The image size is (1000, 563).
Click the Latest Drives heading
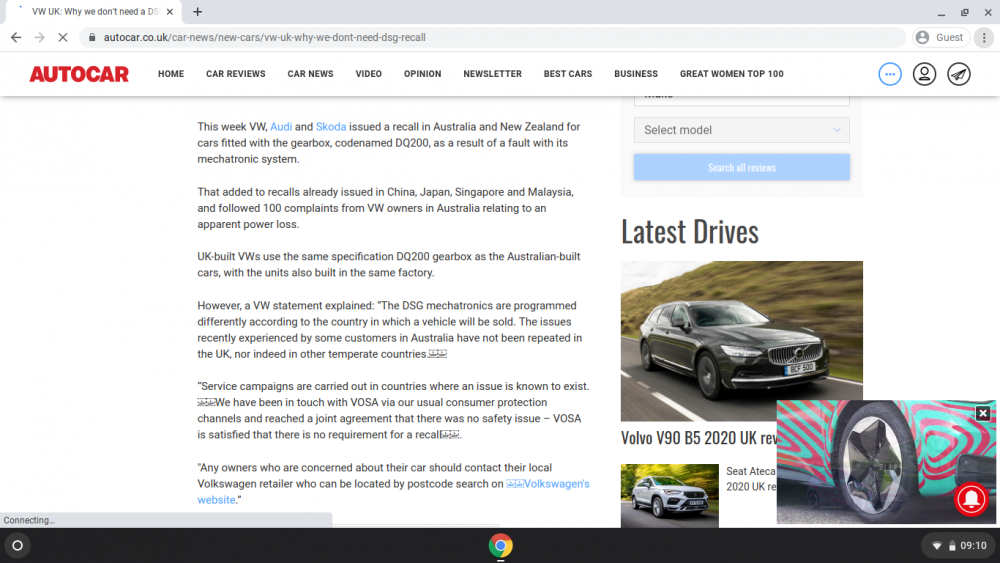click(x=690, y=231)
